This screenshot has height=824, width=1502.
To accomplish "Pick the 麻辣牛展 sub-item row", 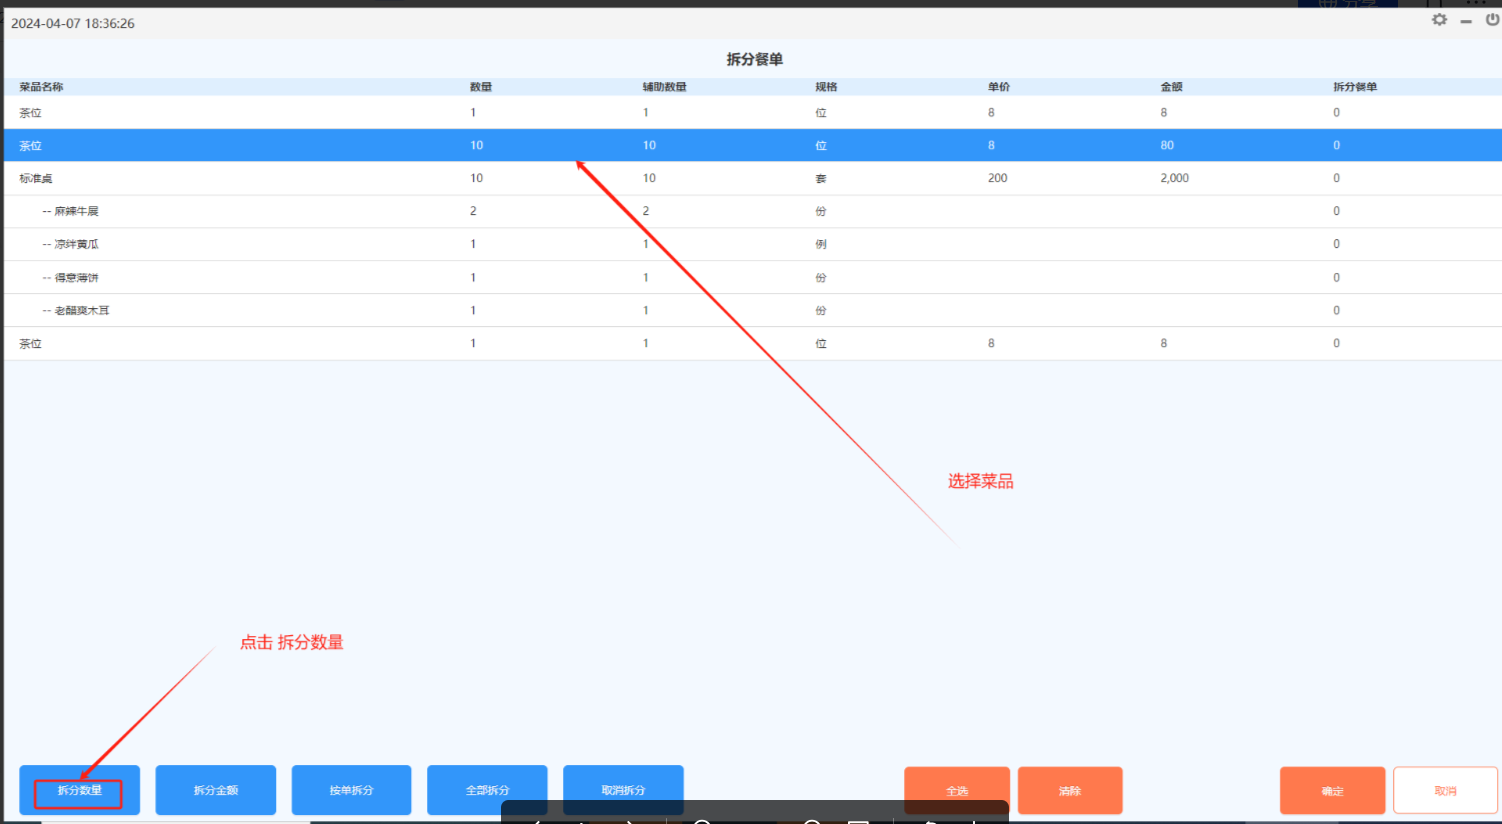I will tap(300, 211).
